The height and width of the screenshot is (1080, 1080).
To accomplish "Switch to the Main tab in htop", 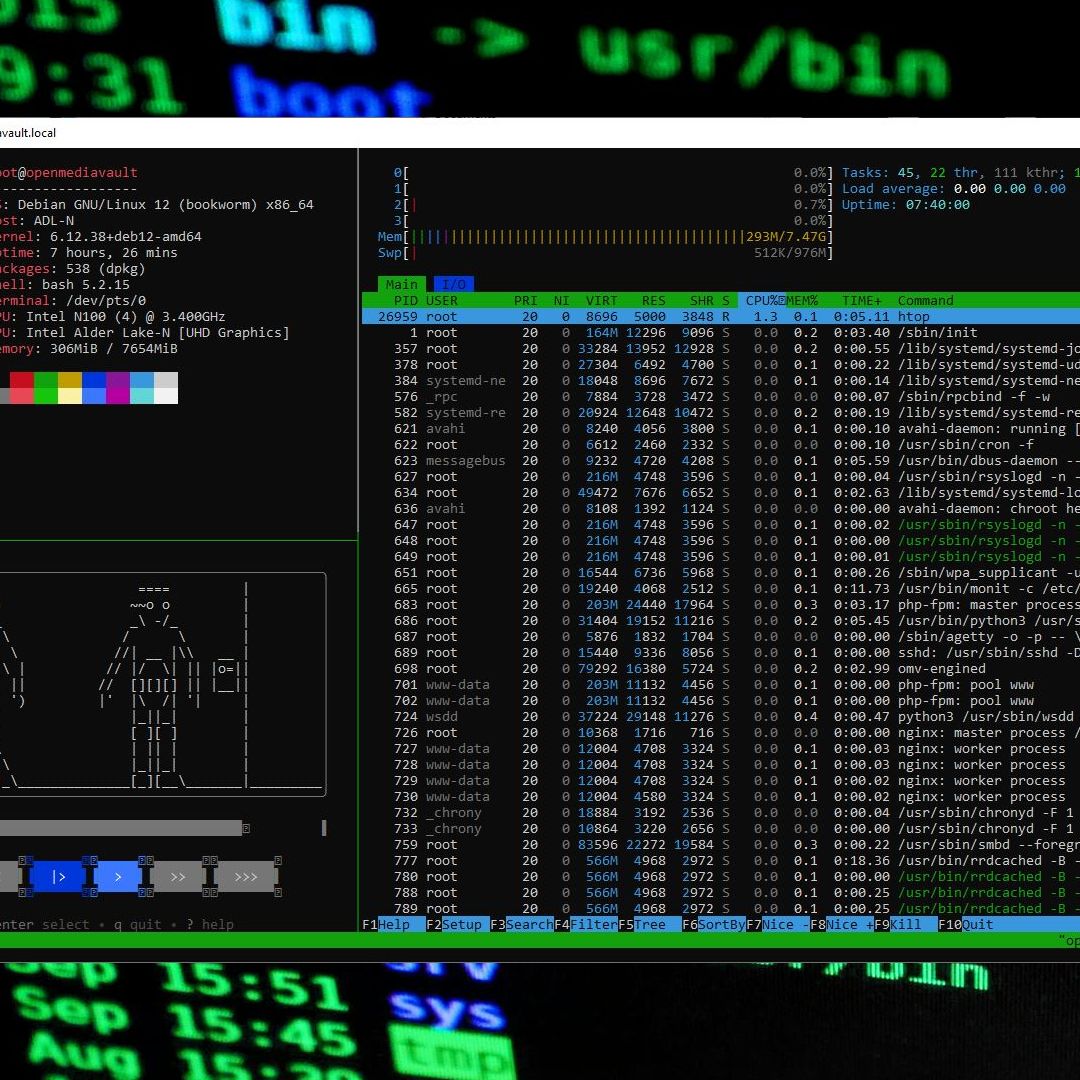I will 402,284.
